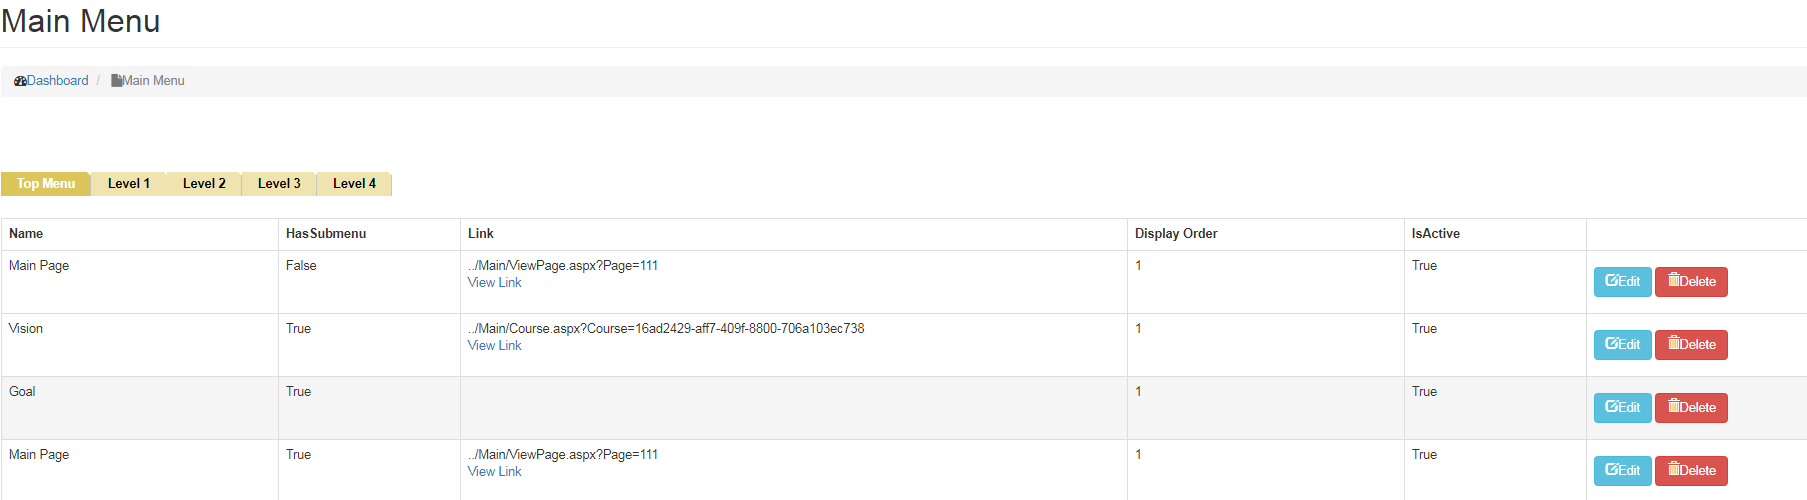Open View Link in last Main Page row
Screen dimensions: 1807x500
(494, 472)
